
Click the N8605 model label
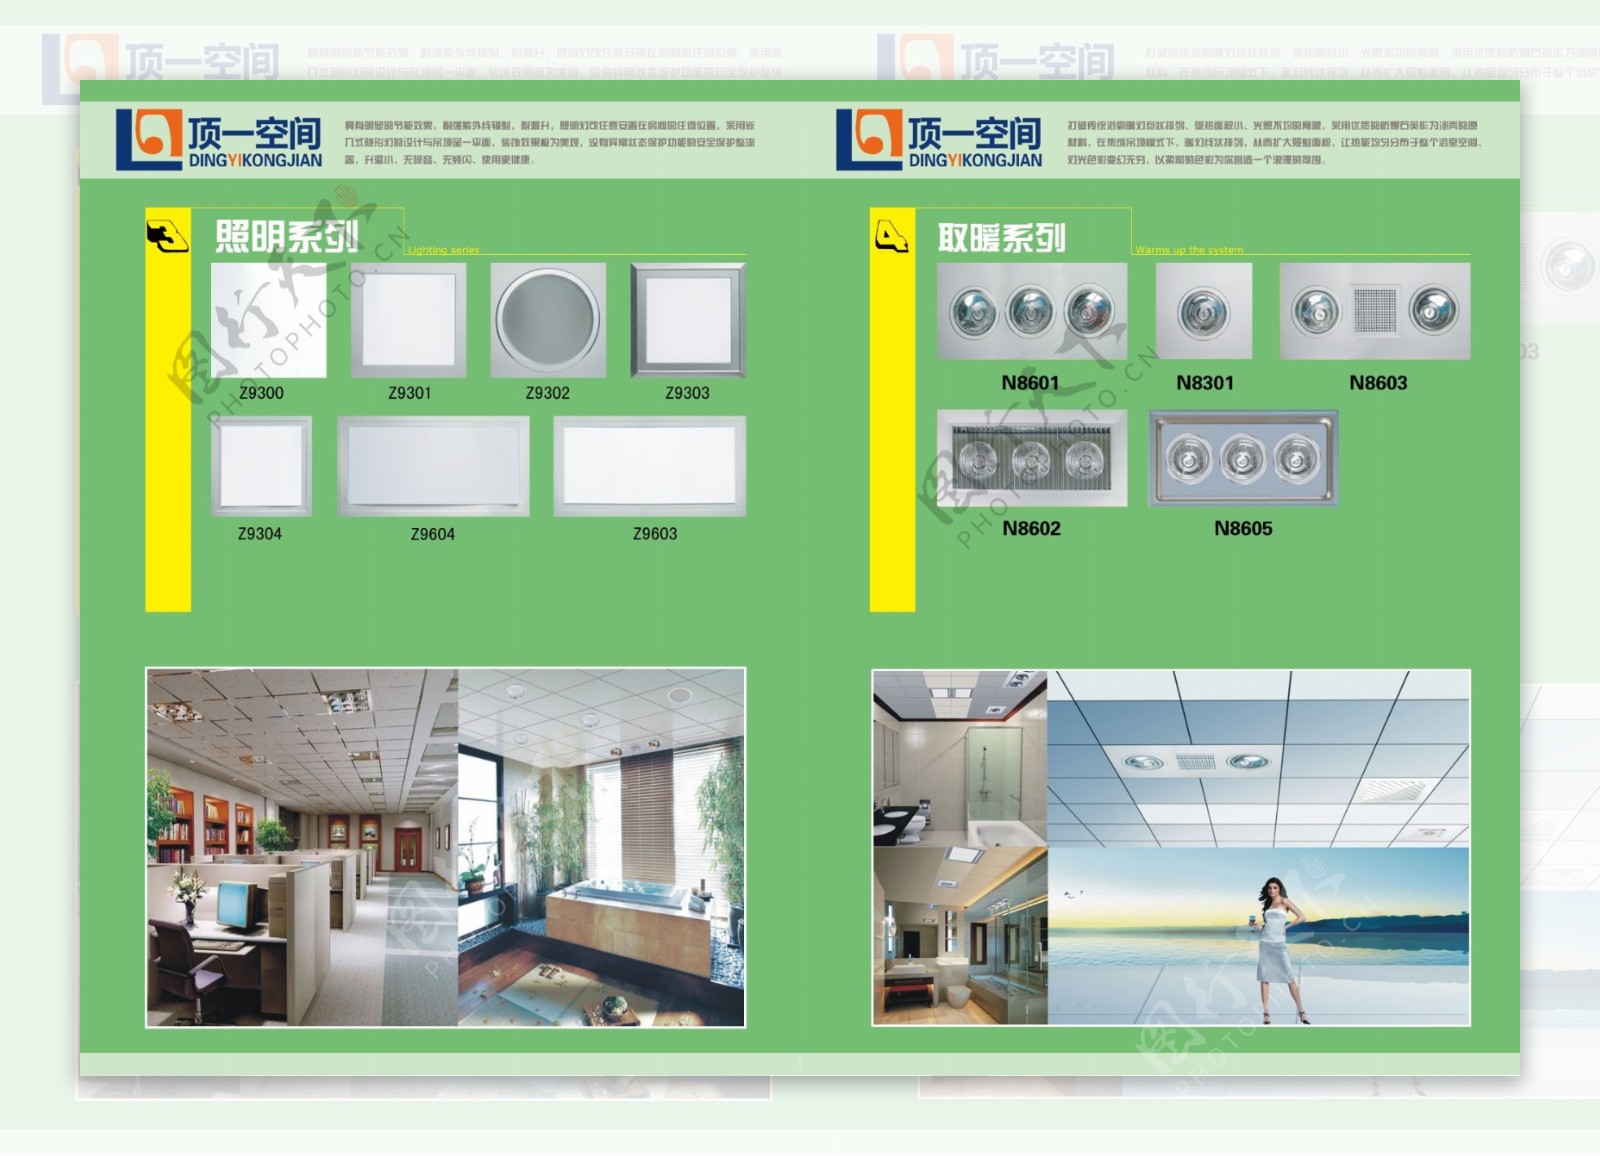coord(1243,528)
